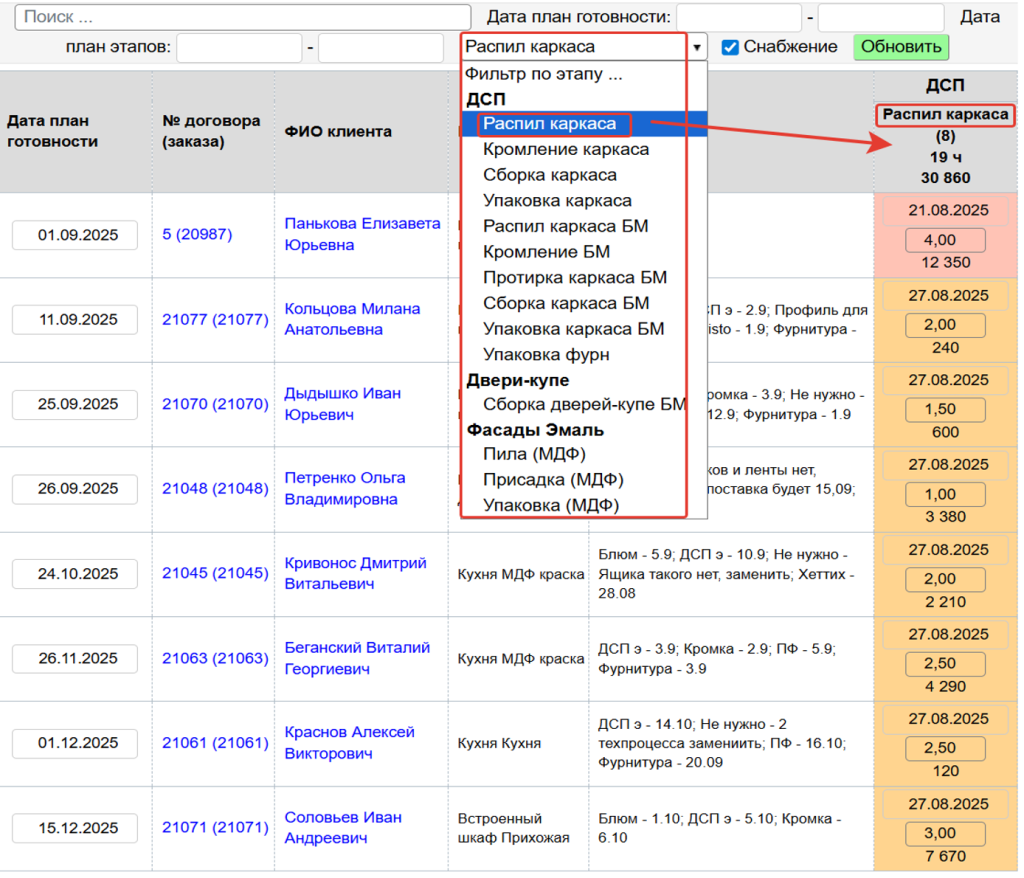Toggle the Снабжение checkbox
The width and height of the screenshot is (1024, 878).
730,47
